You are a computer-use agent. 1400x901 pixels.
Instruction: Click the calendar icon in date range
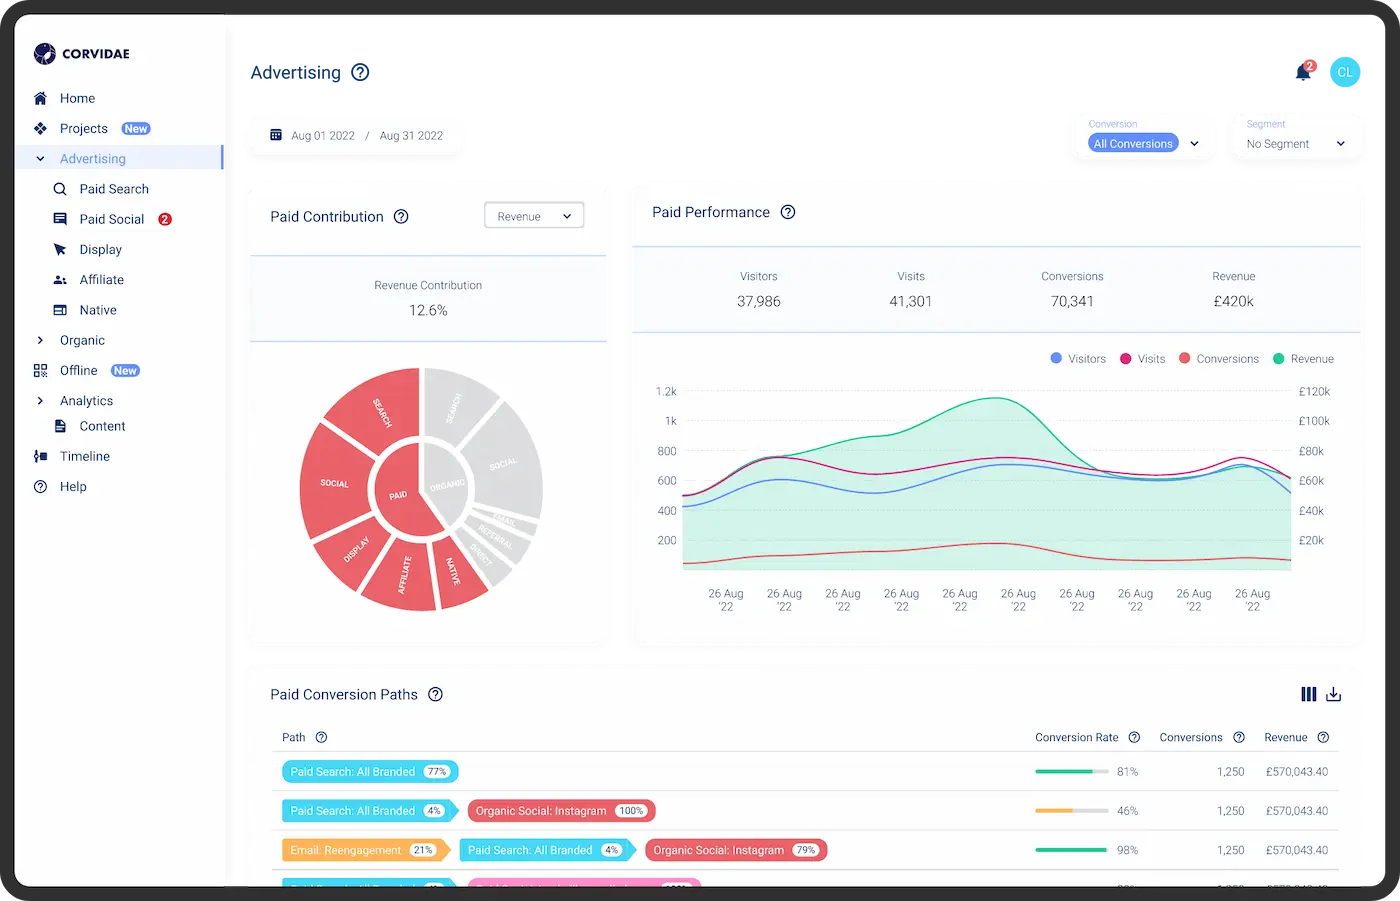276,135
